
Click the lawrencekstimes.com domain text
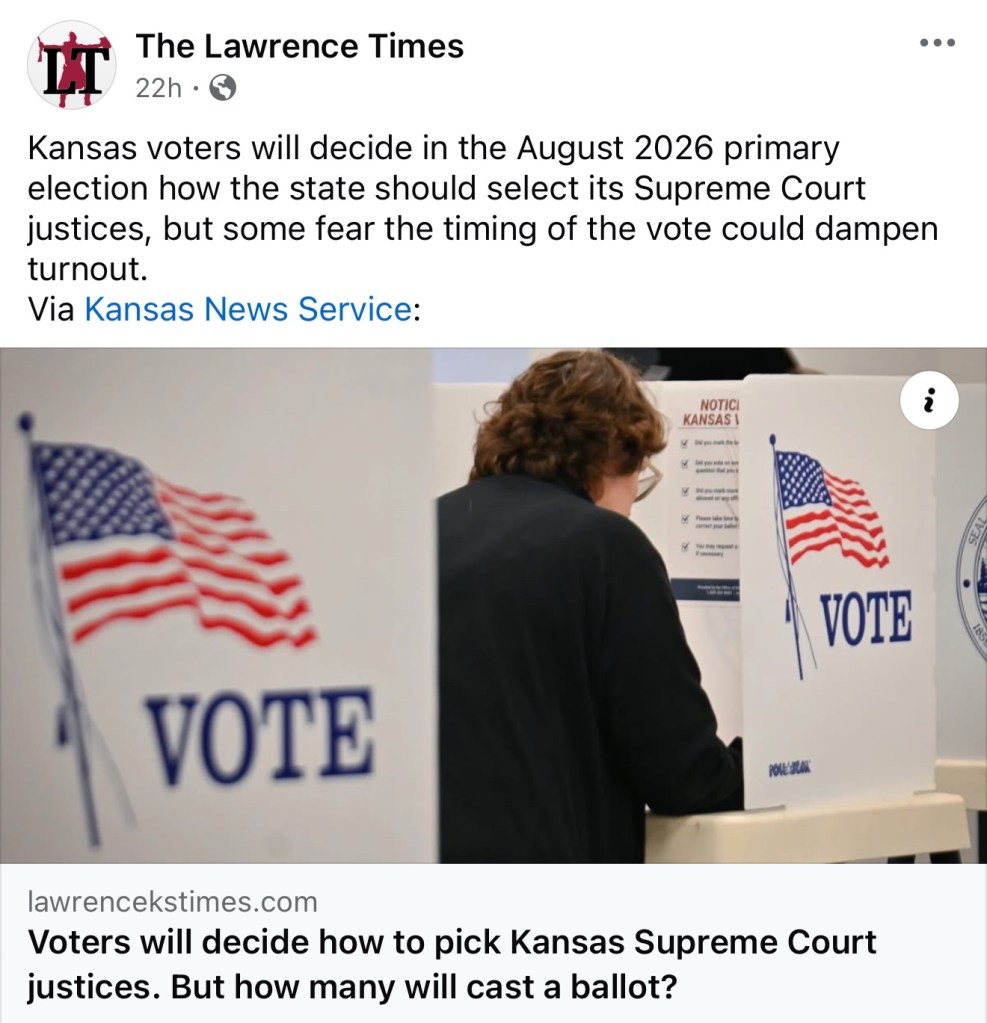pyautogui.click(x=173, y=902)
